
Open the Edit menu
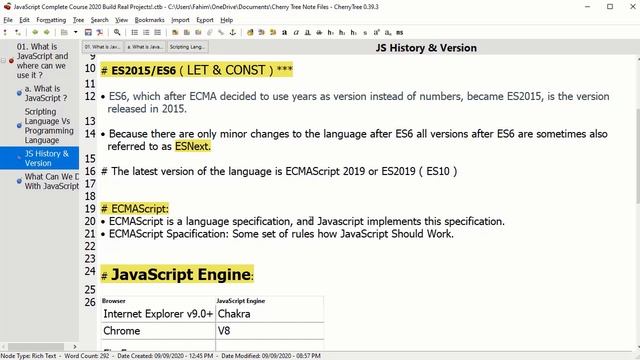tap(24, 20)
